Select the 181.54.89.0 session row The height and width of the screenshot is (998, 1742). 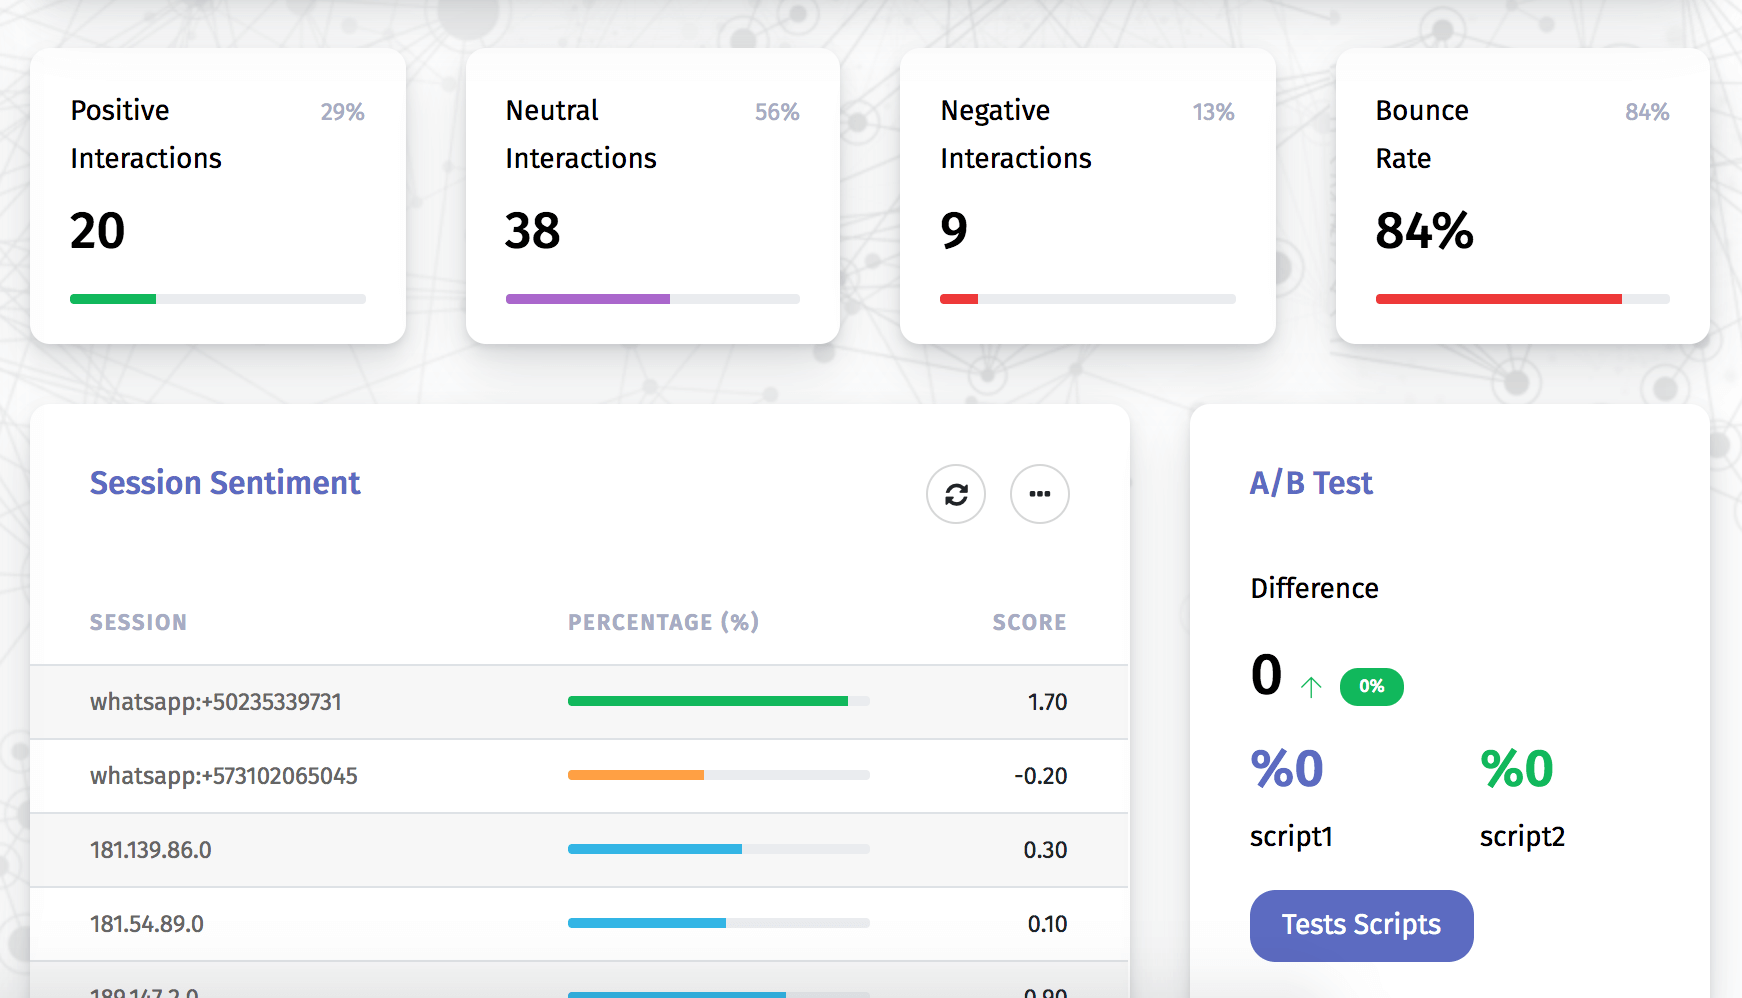(x=579, y=924)
